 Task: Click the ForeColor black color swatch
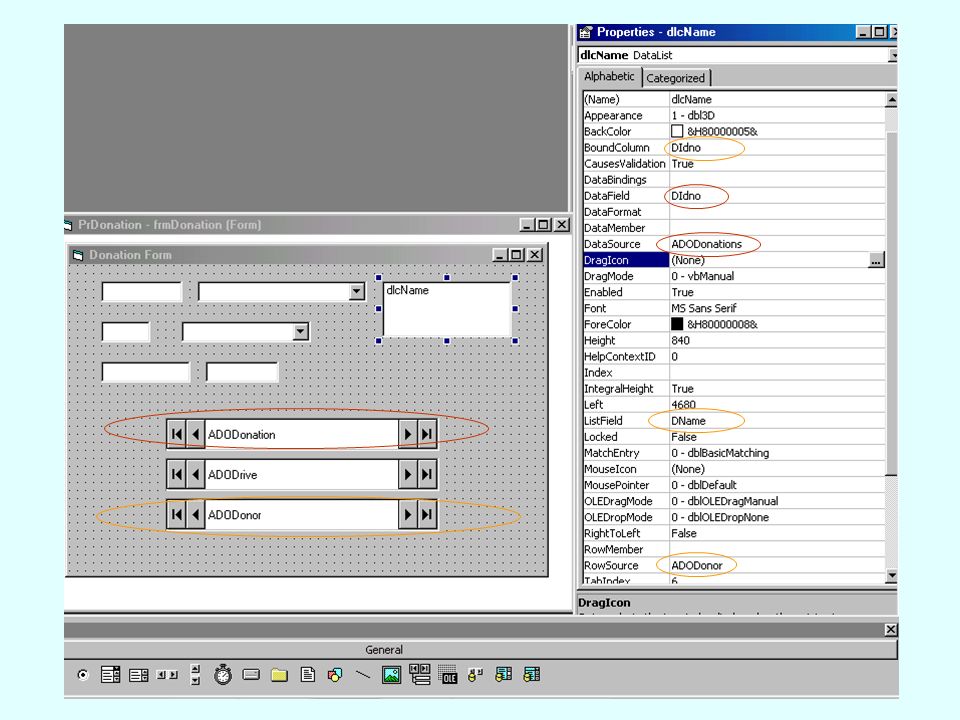point(677,324)
